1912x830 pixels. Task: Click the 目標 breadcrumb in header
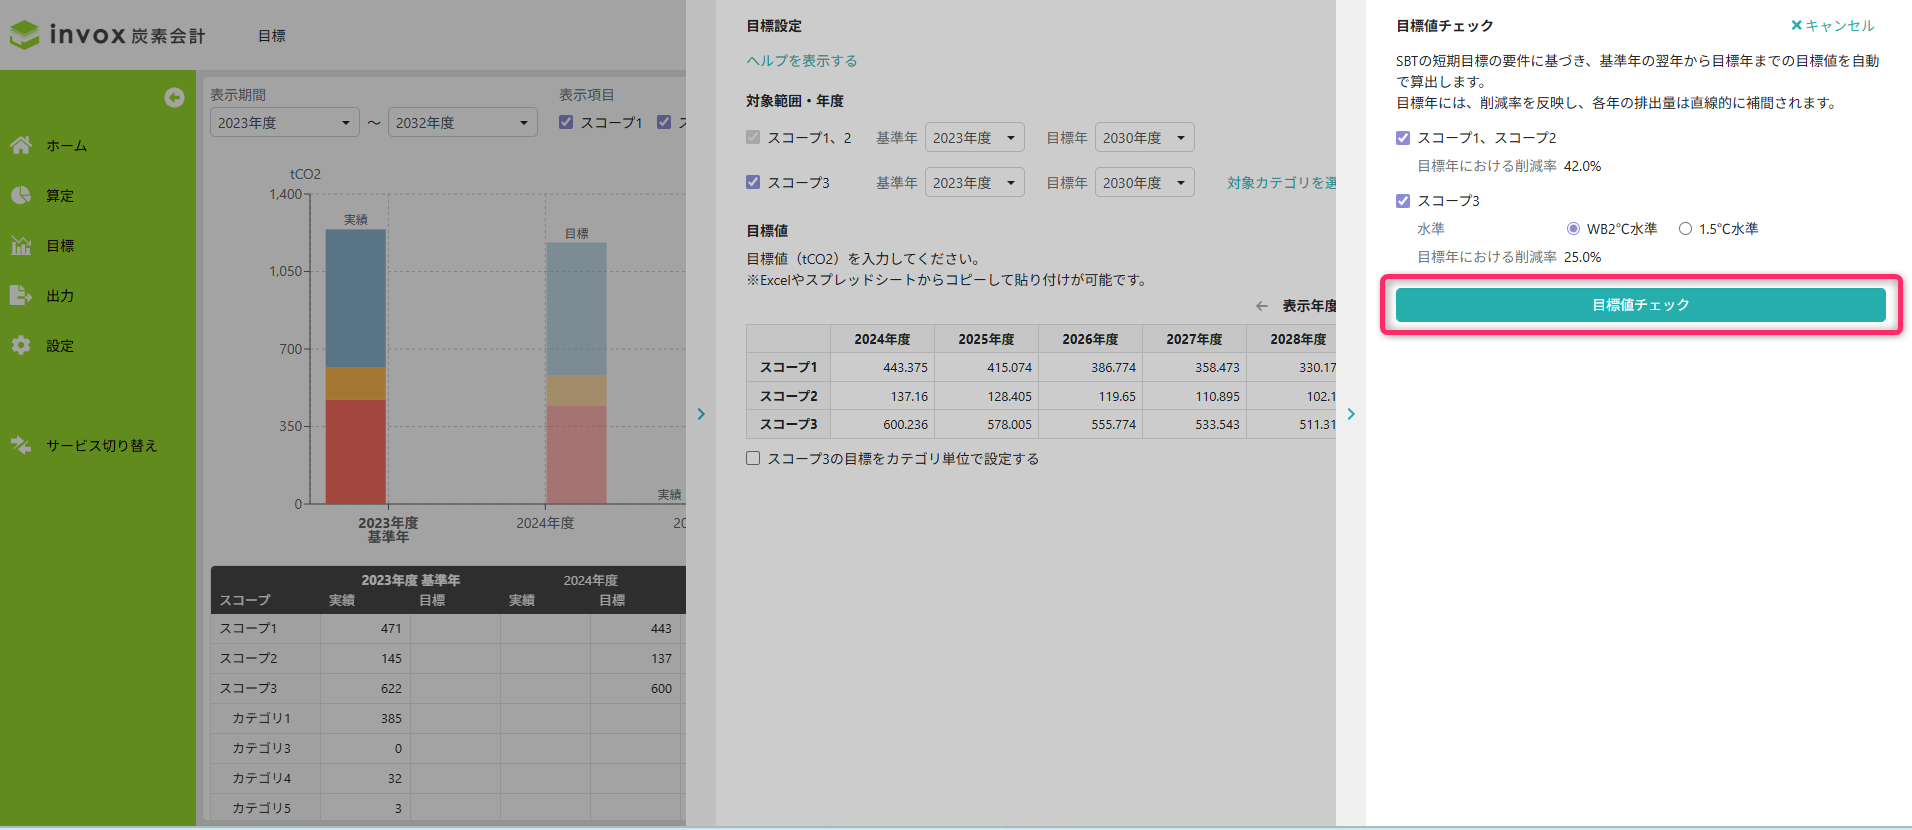(271, 36)
